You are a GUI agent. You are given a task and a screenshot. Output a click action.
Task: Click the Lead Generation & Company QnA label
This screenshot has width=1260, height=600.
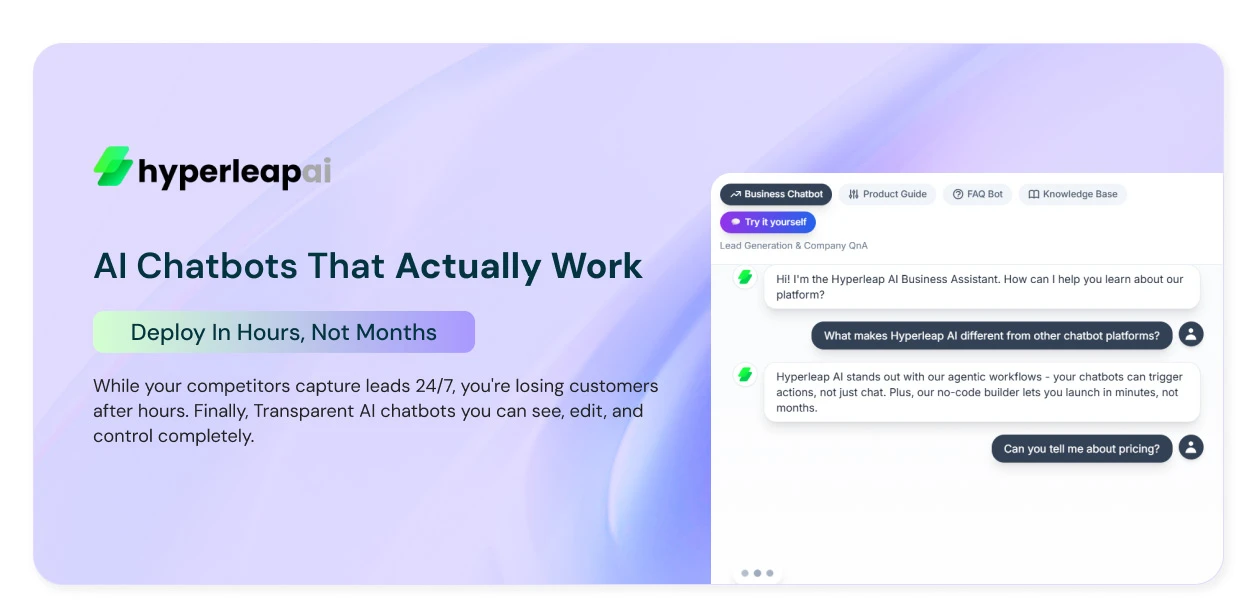[x=794, y=246]
